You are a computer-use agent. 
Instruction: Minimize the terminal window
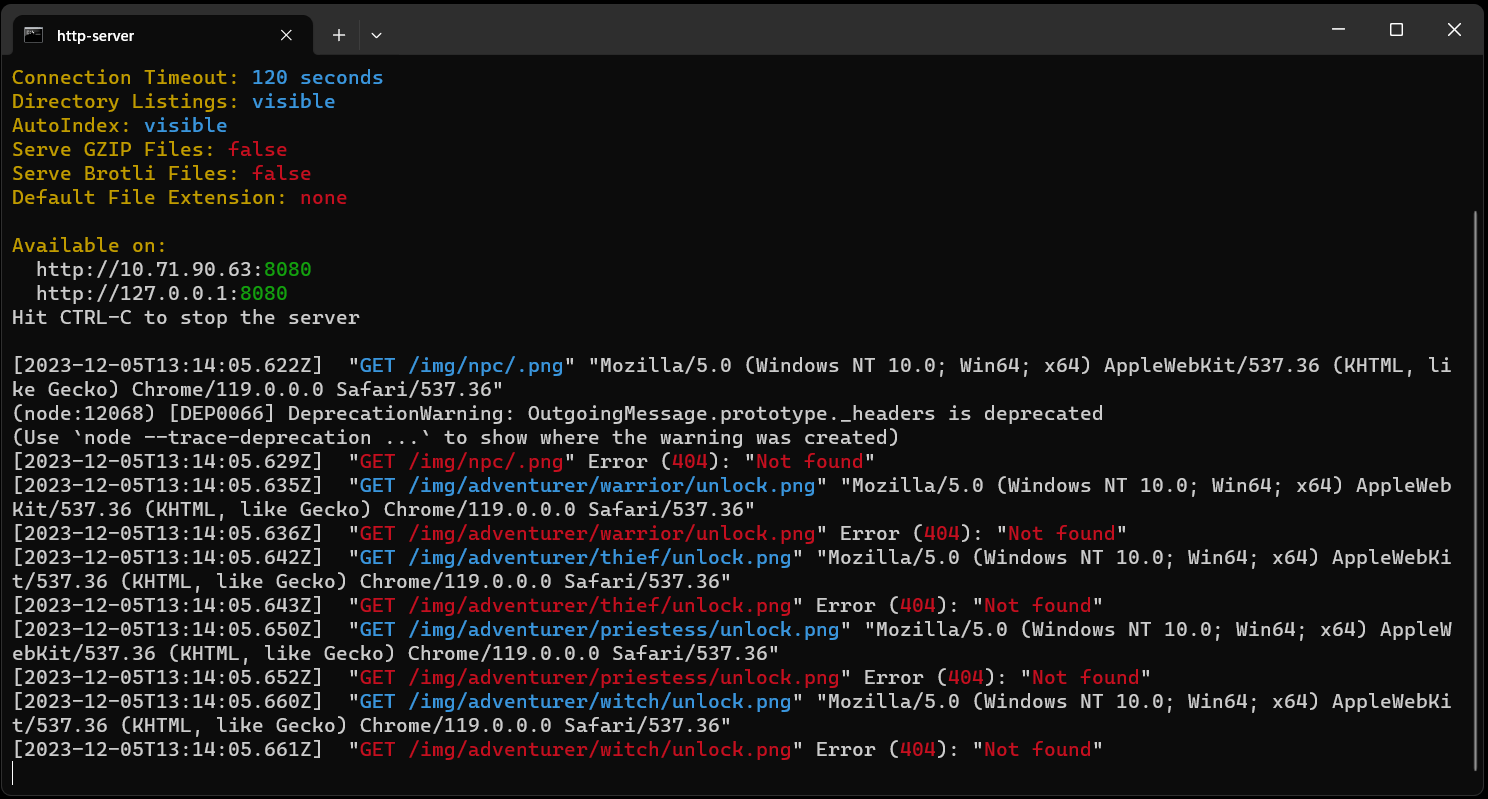1338,30
